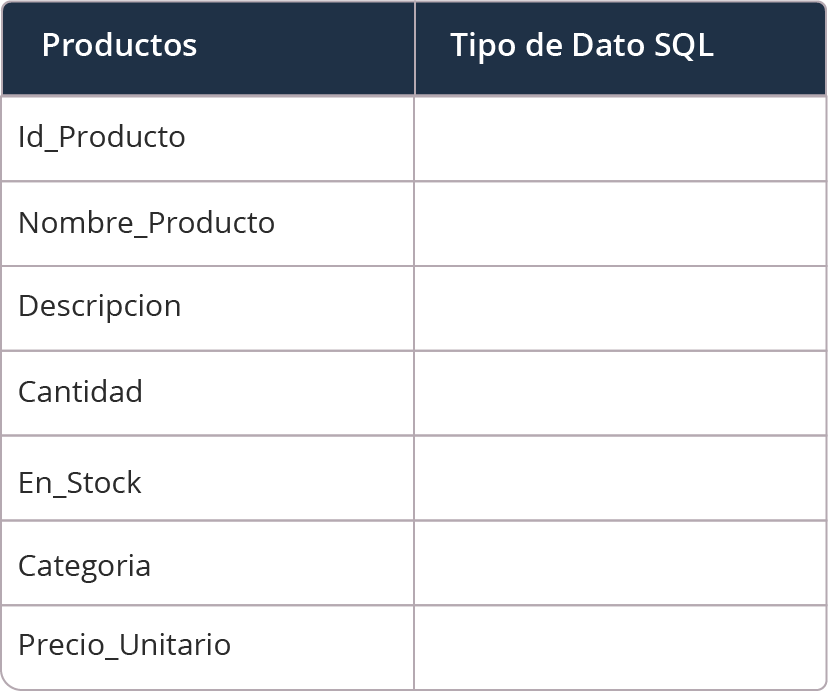Select the Cantidad cell
This screenshot has width=828, height=691.
(x=208, y=393)
